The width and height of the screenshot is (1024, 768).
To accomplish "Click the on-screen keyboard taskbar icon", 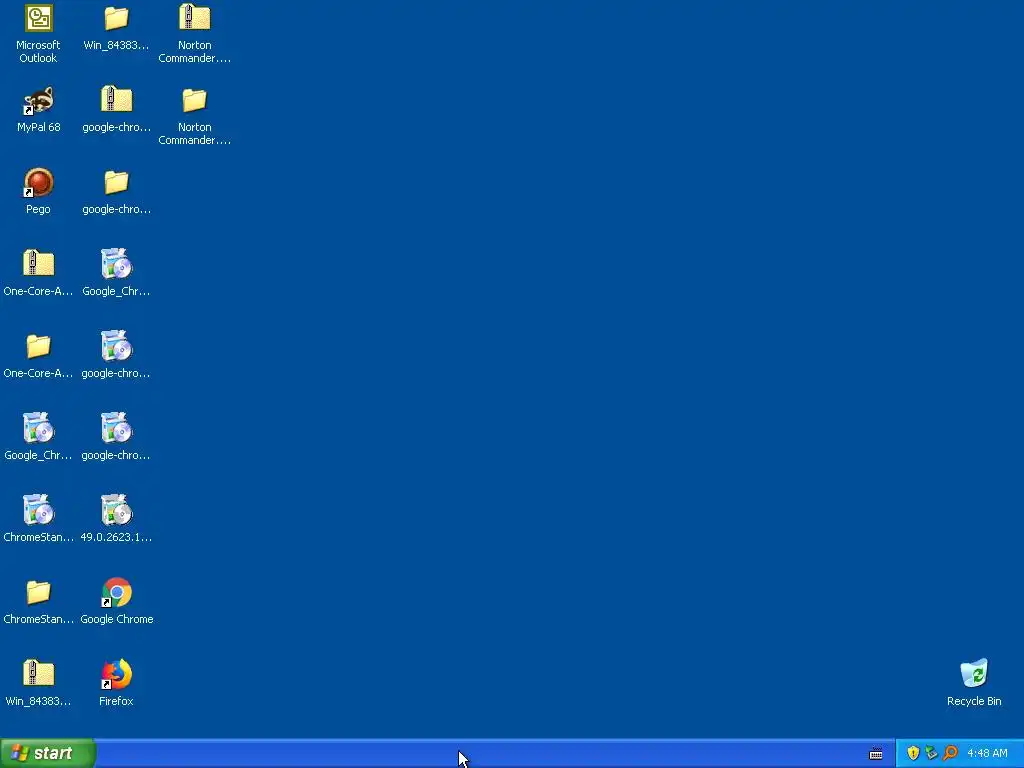I will [x=876, y=754].
